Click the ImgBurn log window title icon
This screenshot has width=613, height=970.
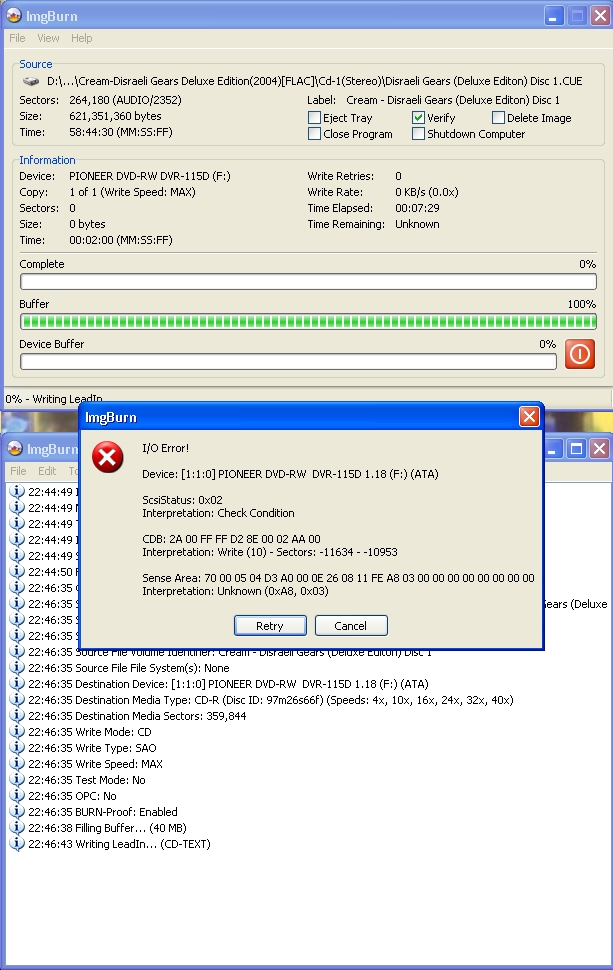click(15, 449)
